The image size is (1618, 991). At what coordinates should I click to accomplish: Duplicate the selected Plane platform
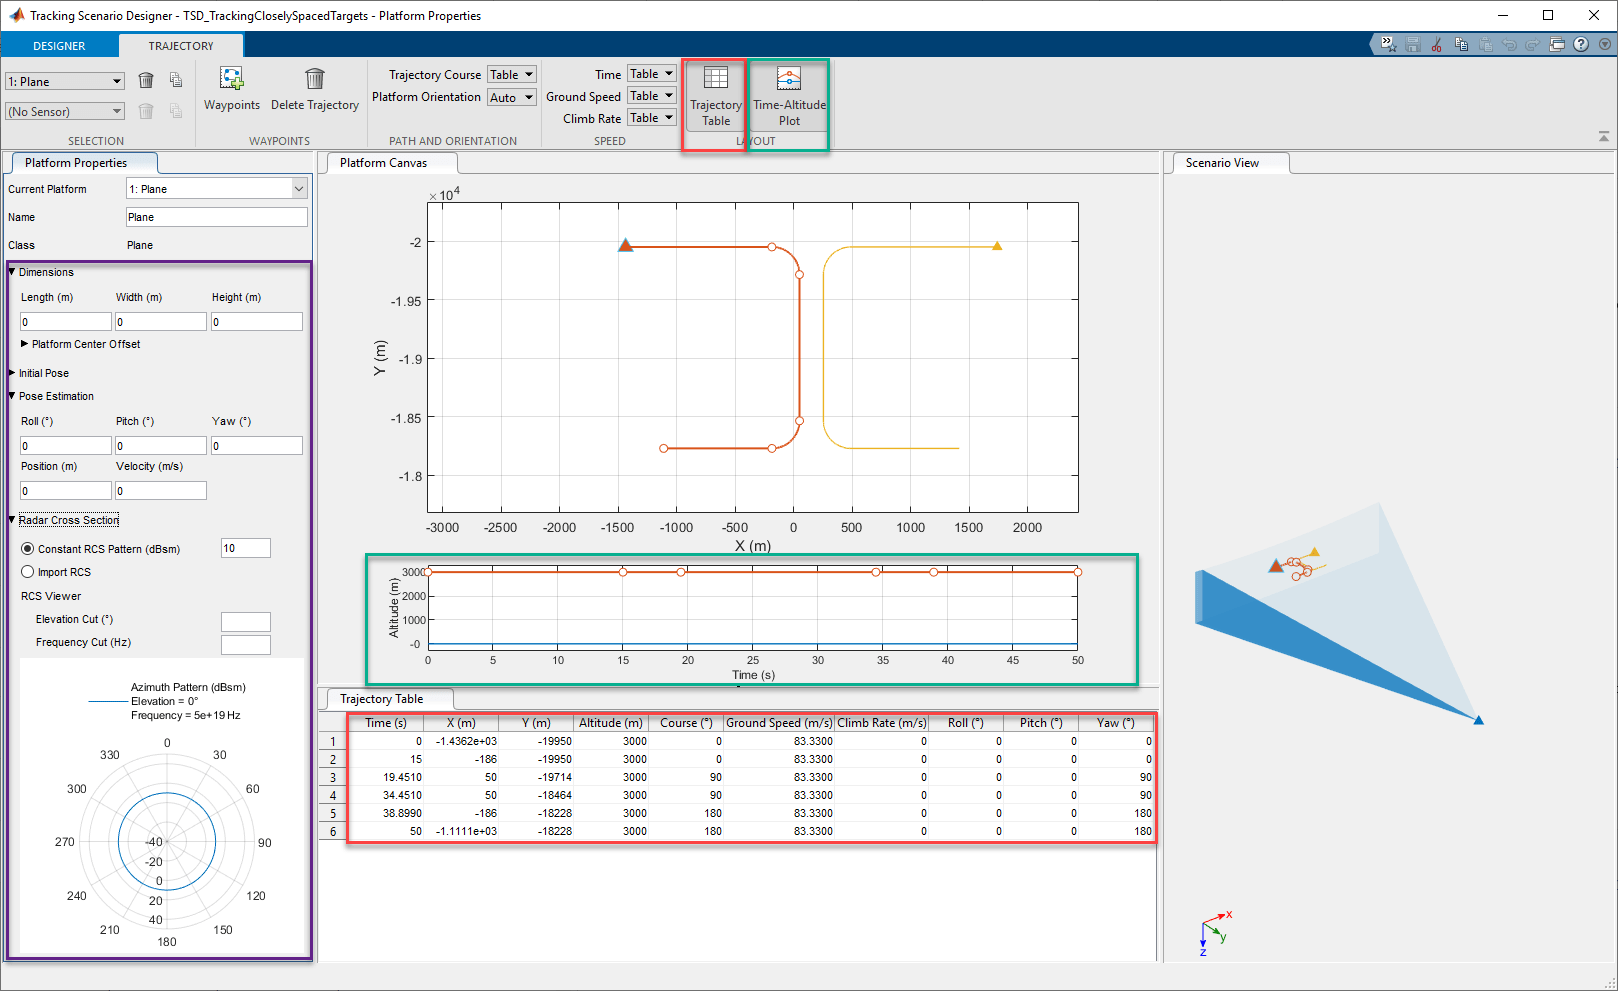[x=176, y=81]
